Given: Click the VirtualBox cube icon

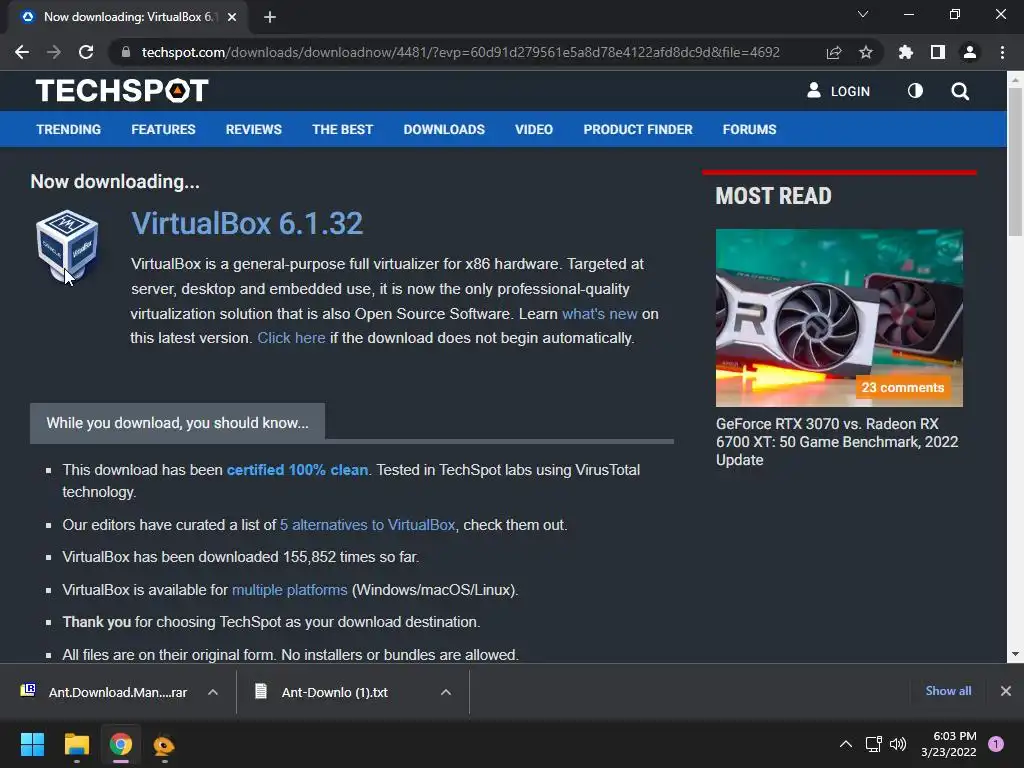Looking at the screenshot, I should (67, 246).
